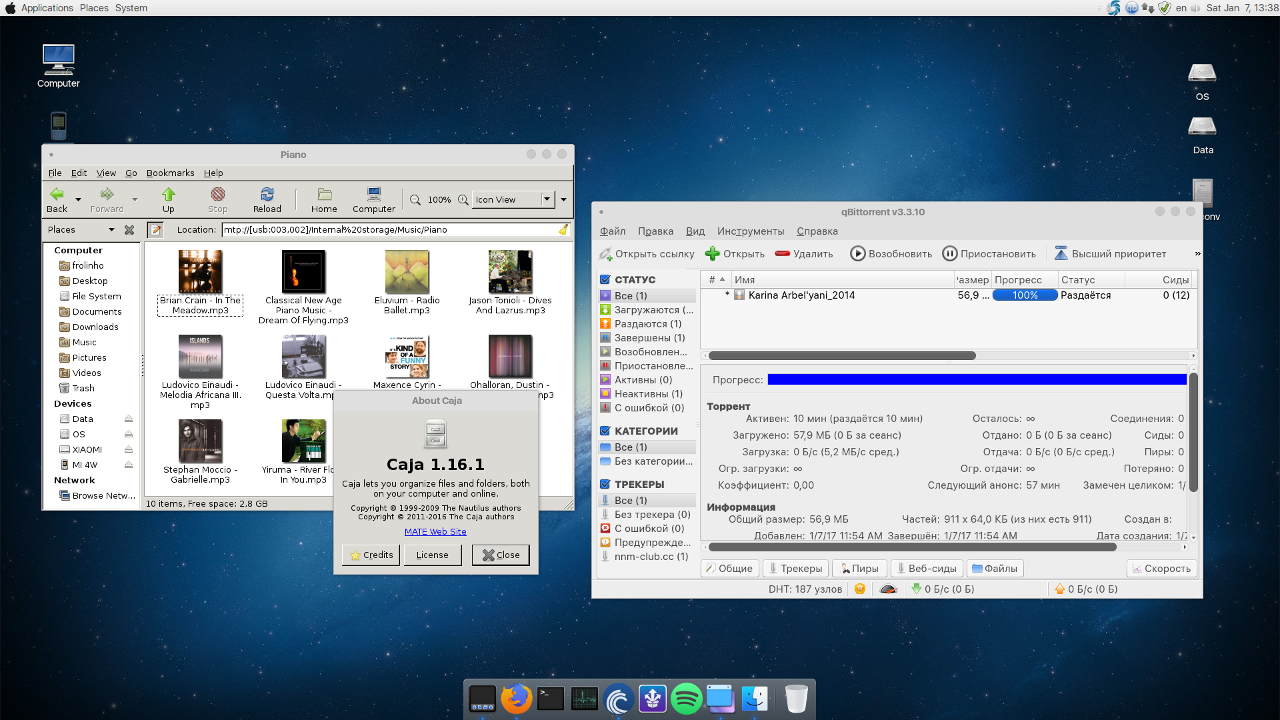1280x720 pixels.
Task: Eject the XIAOMI device in sidebar
Action: click(x=128, y=450)
